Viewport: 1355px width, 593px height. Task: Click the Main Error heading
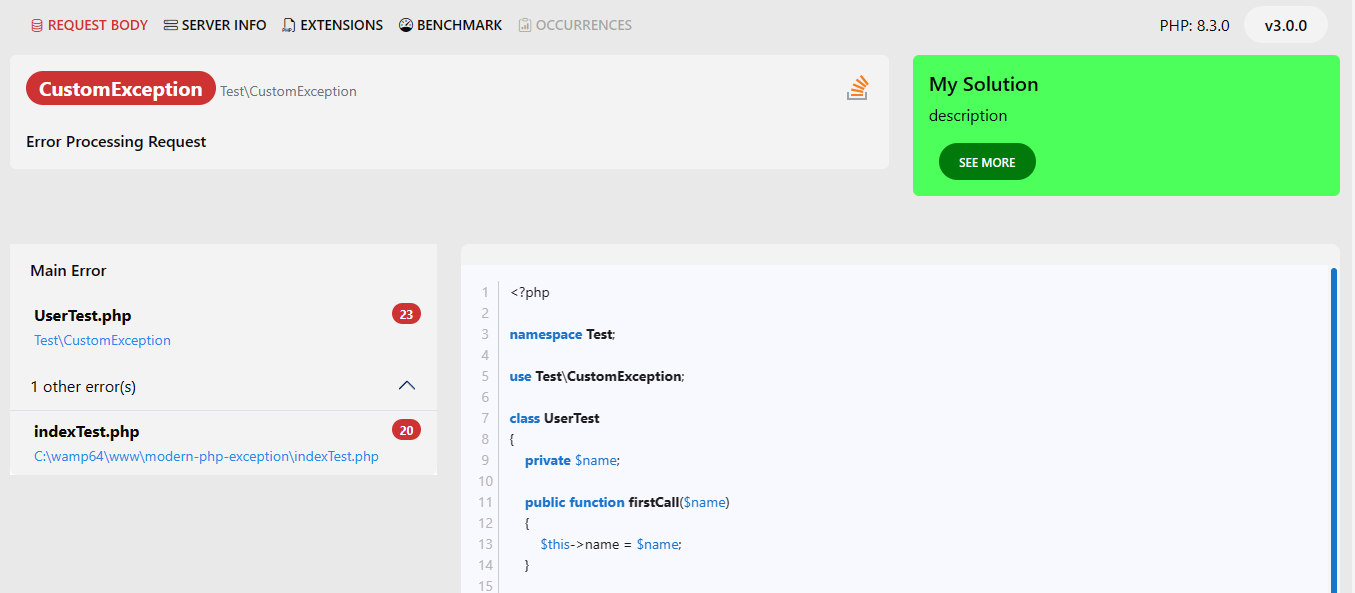pos(68,270)
